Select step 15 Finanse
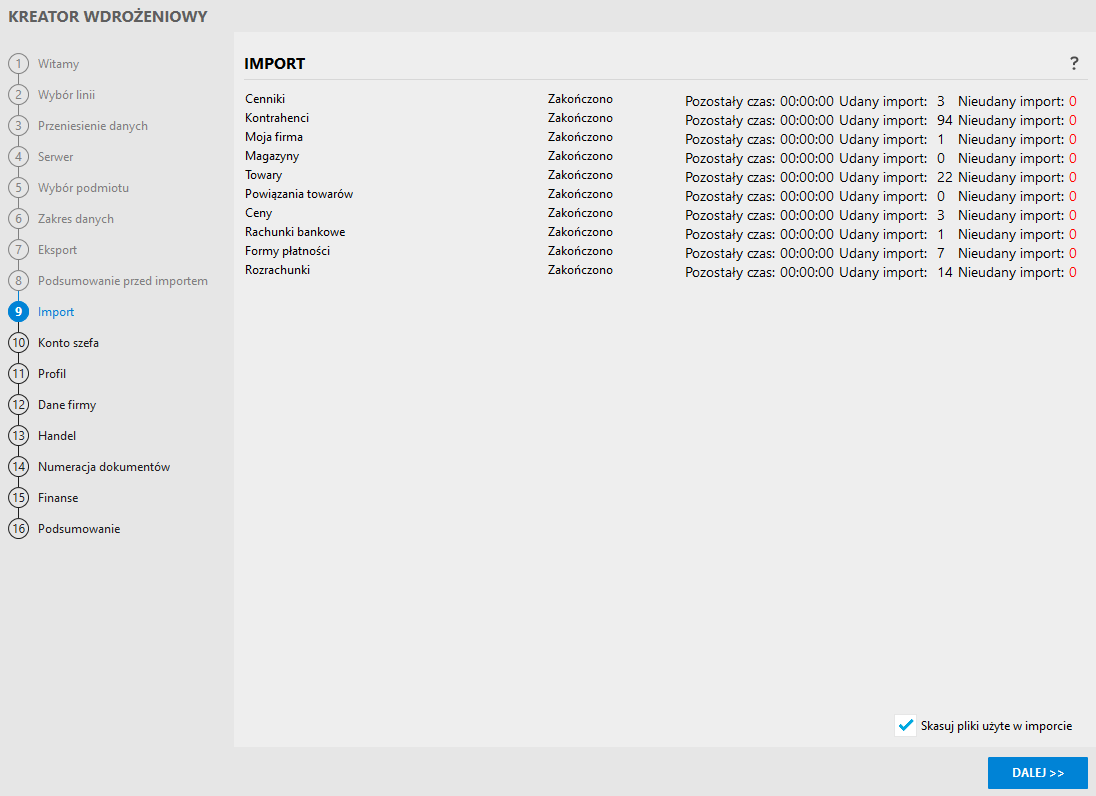Screen dimensions: 1096x796 click(x=43, y=498)
